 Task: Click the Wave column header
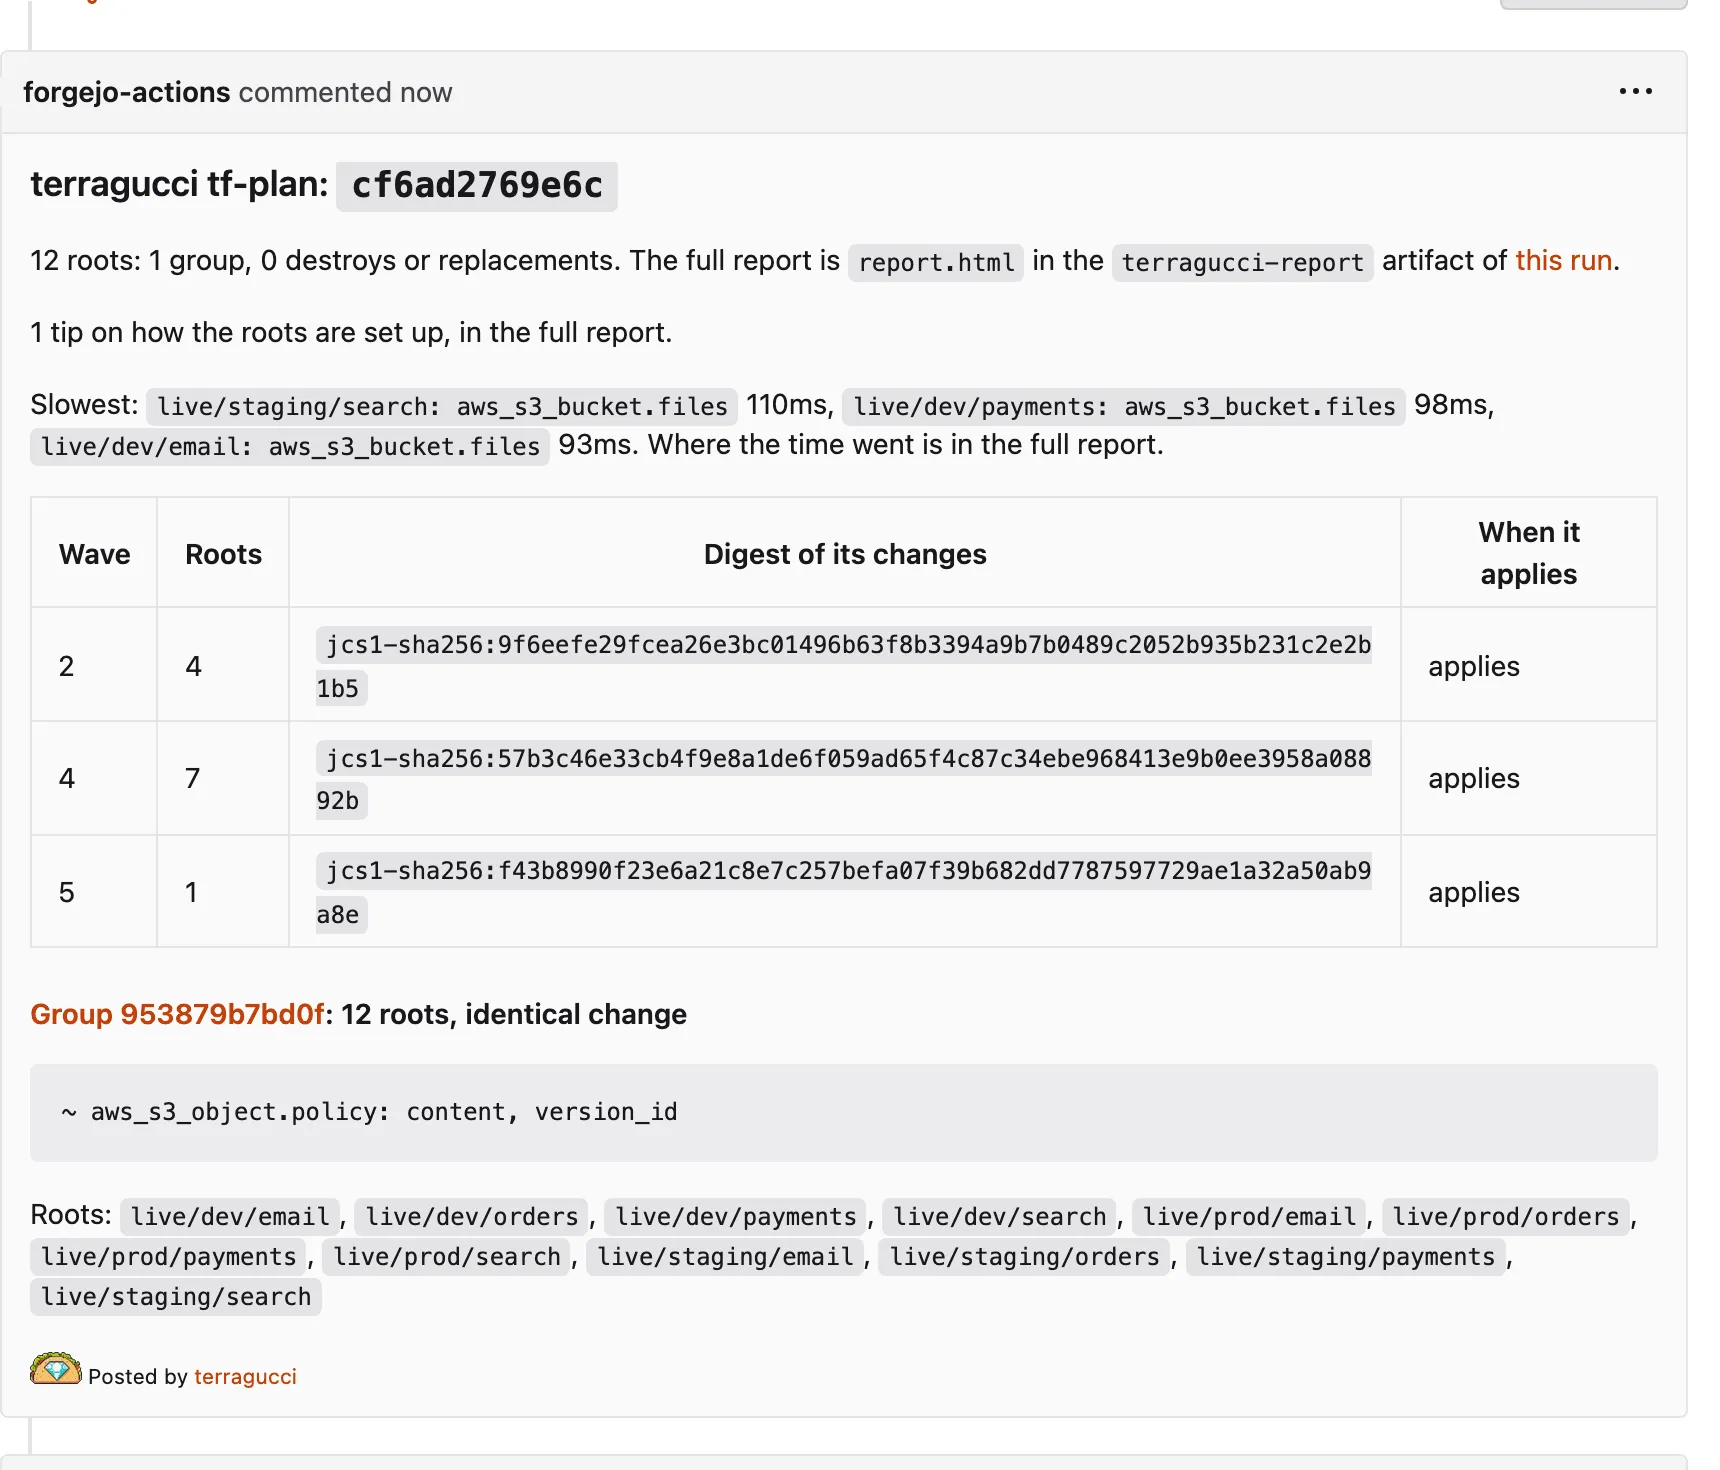[95, 554]
